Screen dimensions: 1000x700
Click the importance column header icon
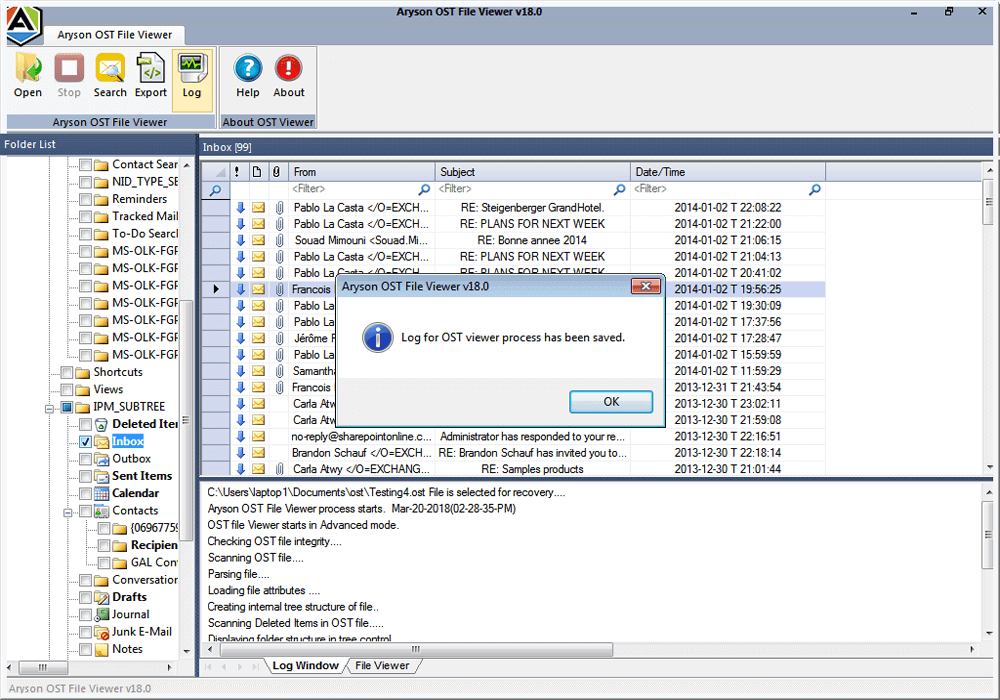(237, 172)
